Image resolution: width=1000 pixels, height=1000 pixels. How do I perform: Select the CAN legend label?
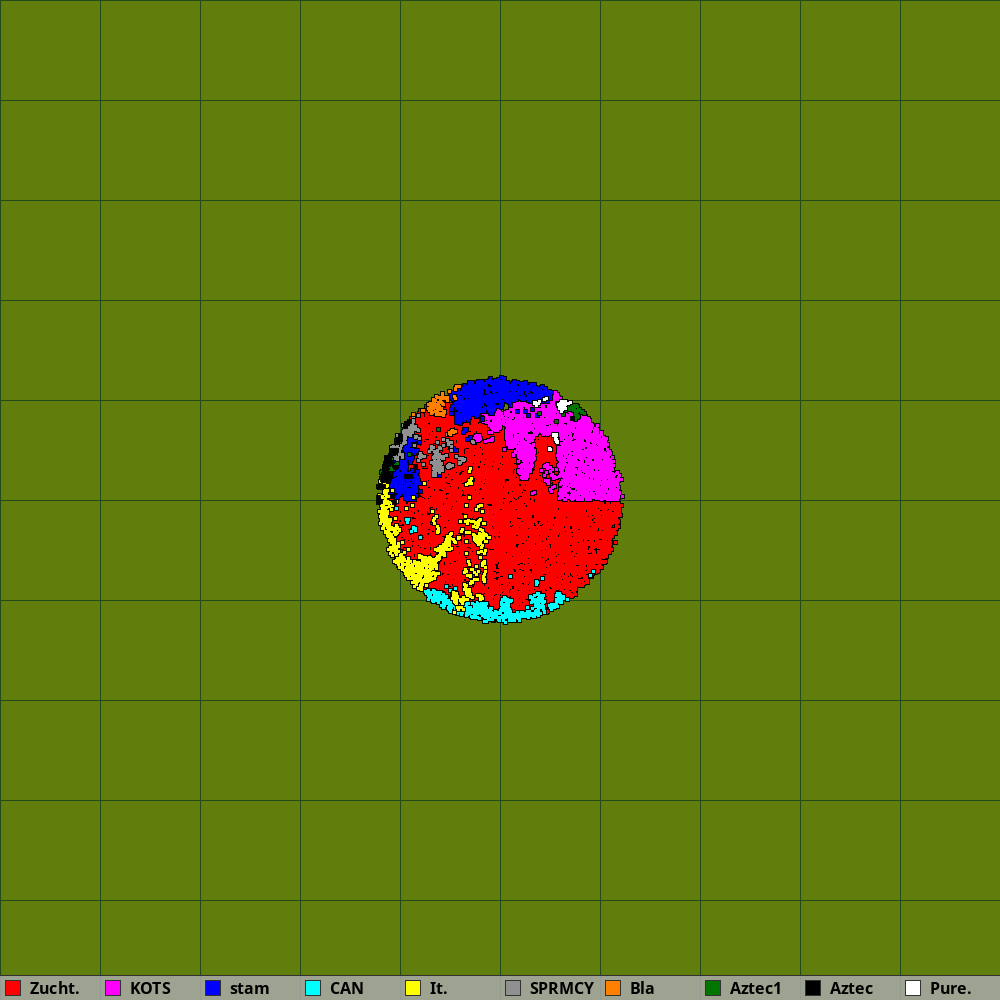[x=346, y=989]
